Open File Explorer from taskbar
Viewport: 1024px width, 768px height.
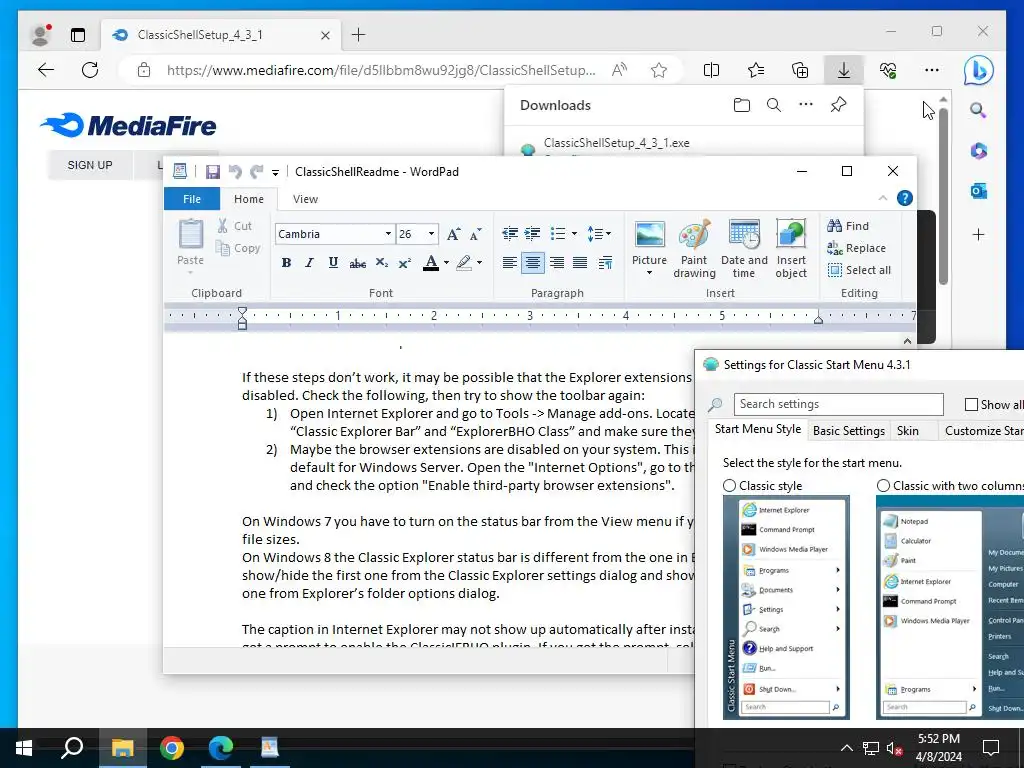pos(122,748)
